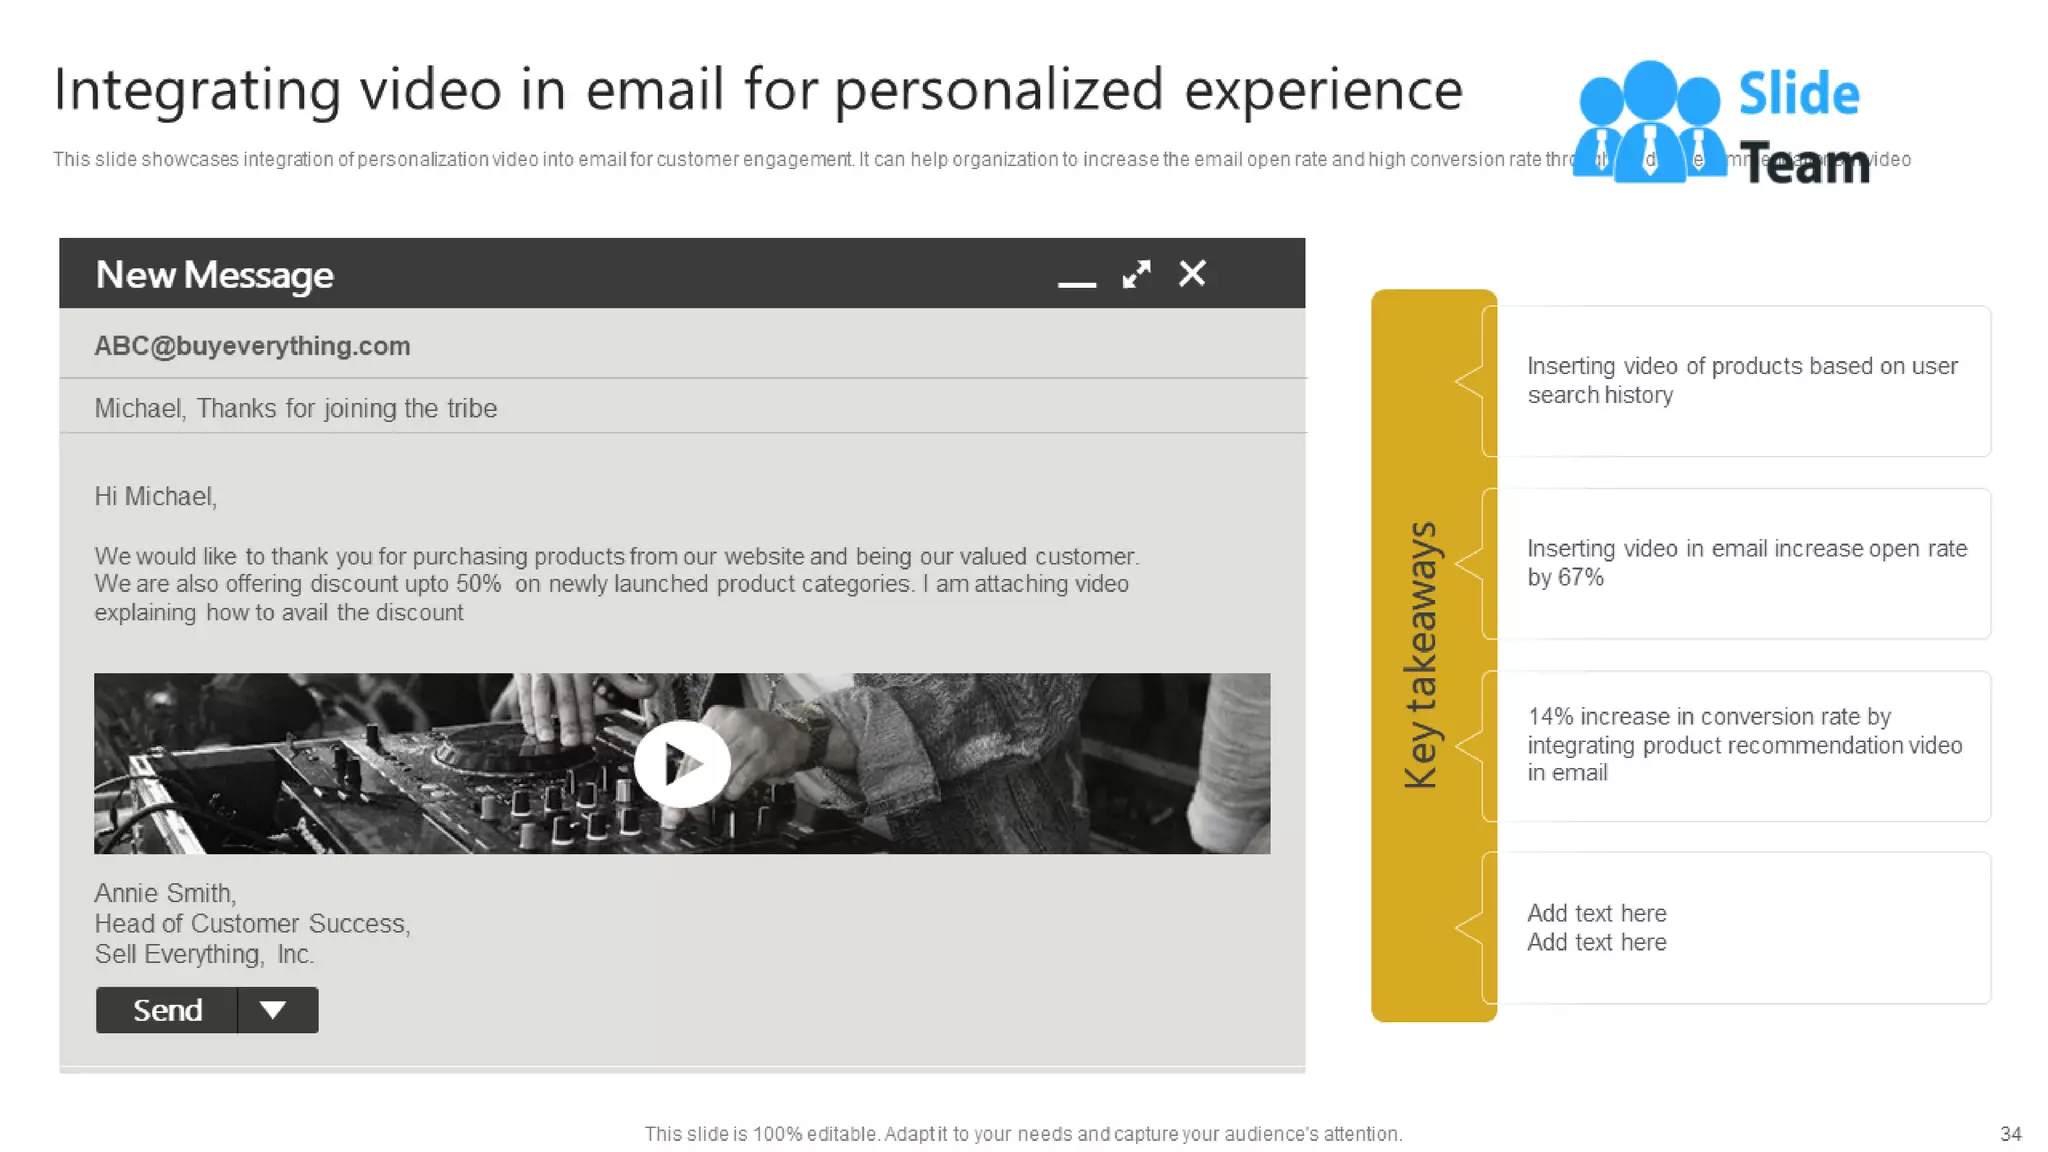
Task: Click the slide description subtitle text
Action: [981, 159]
